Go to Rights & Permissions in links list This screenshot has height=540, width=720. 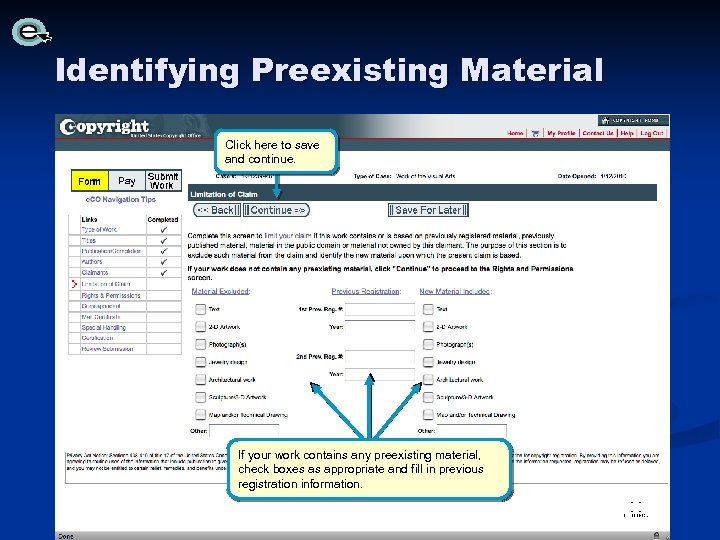111,296
